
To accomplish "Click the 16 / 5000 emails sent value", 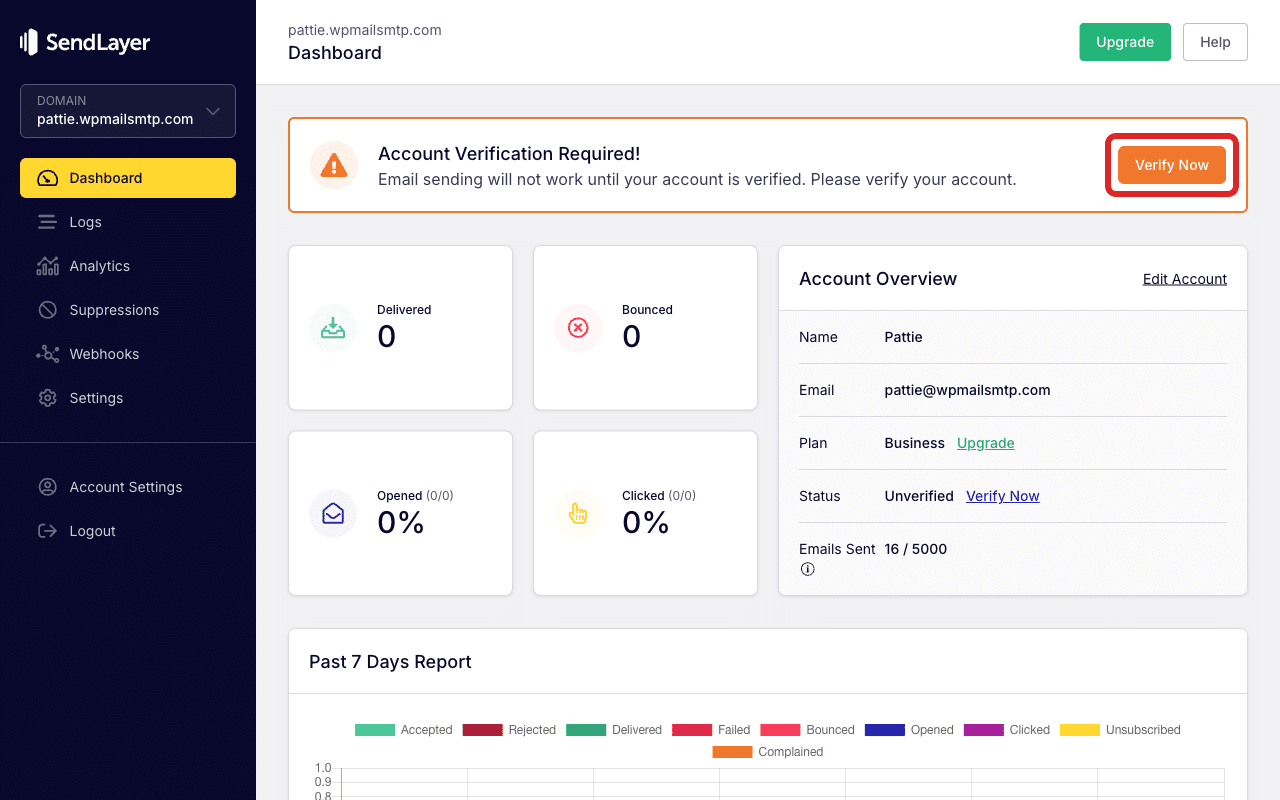I will click(915, 549).
